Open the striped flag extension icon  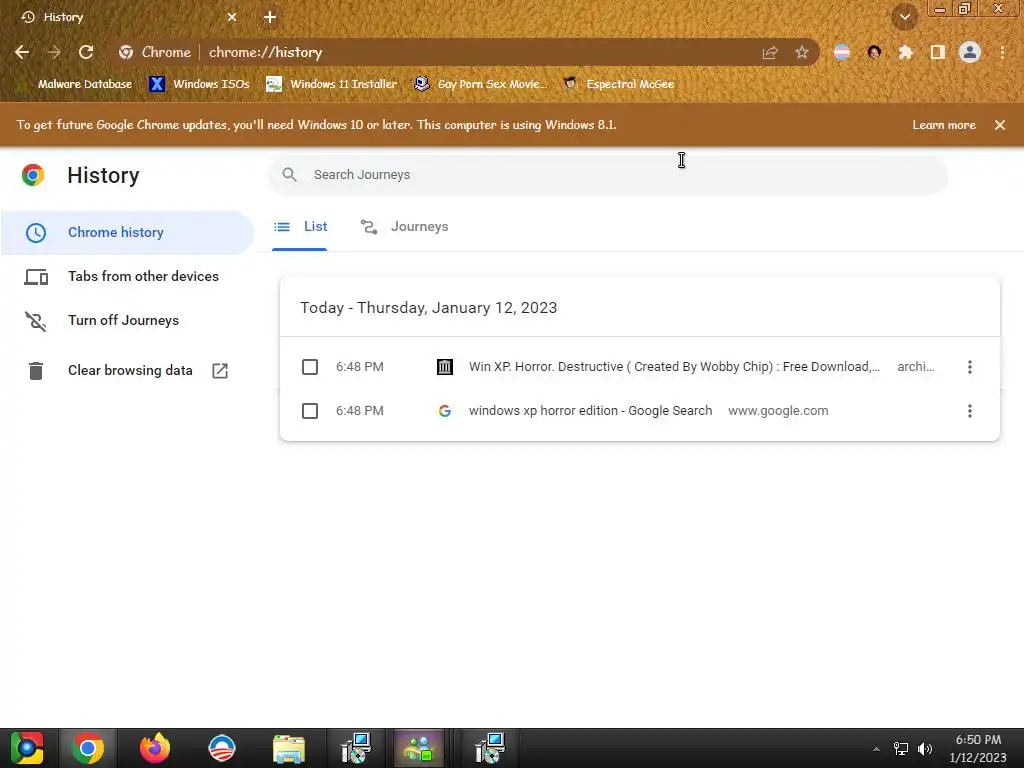[x=842, y=52]
